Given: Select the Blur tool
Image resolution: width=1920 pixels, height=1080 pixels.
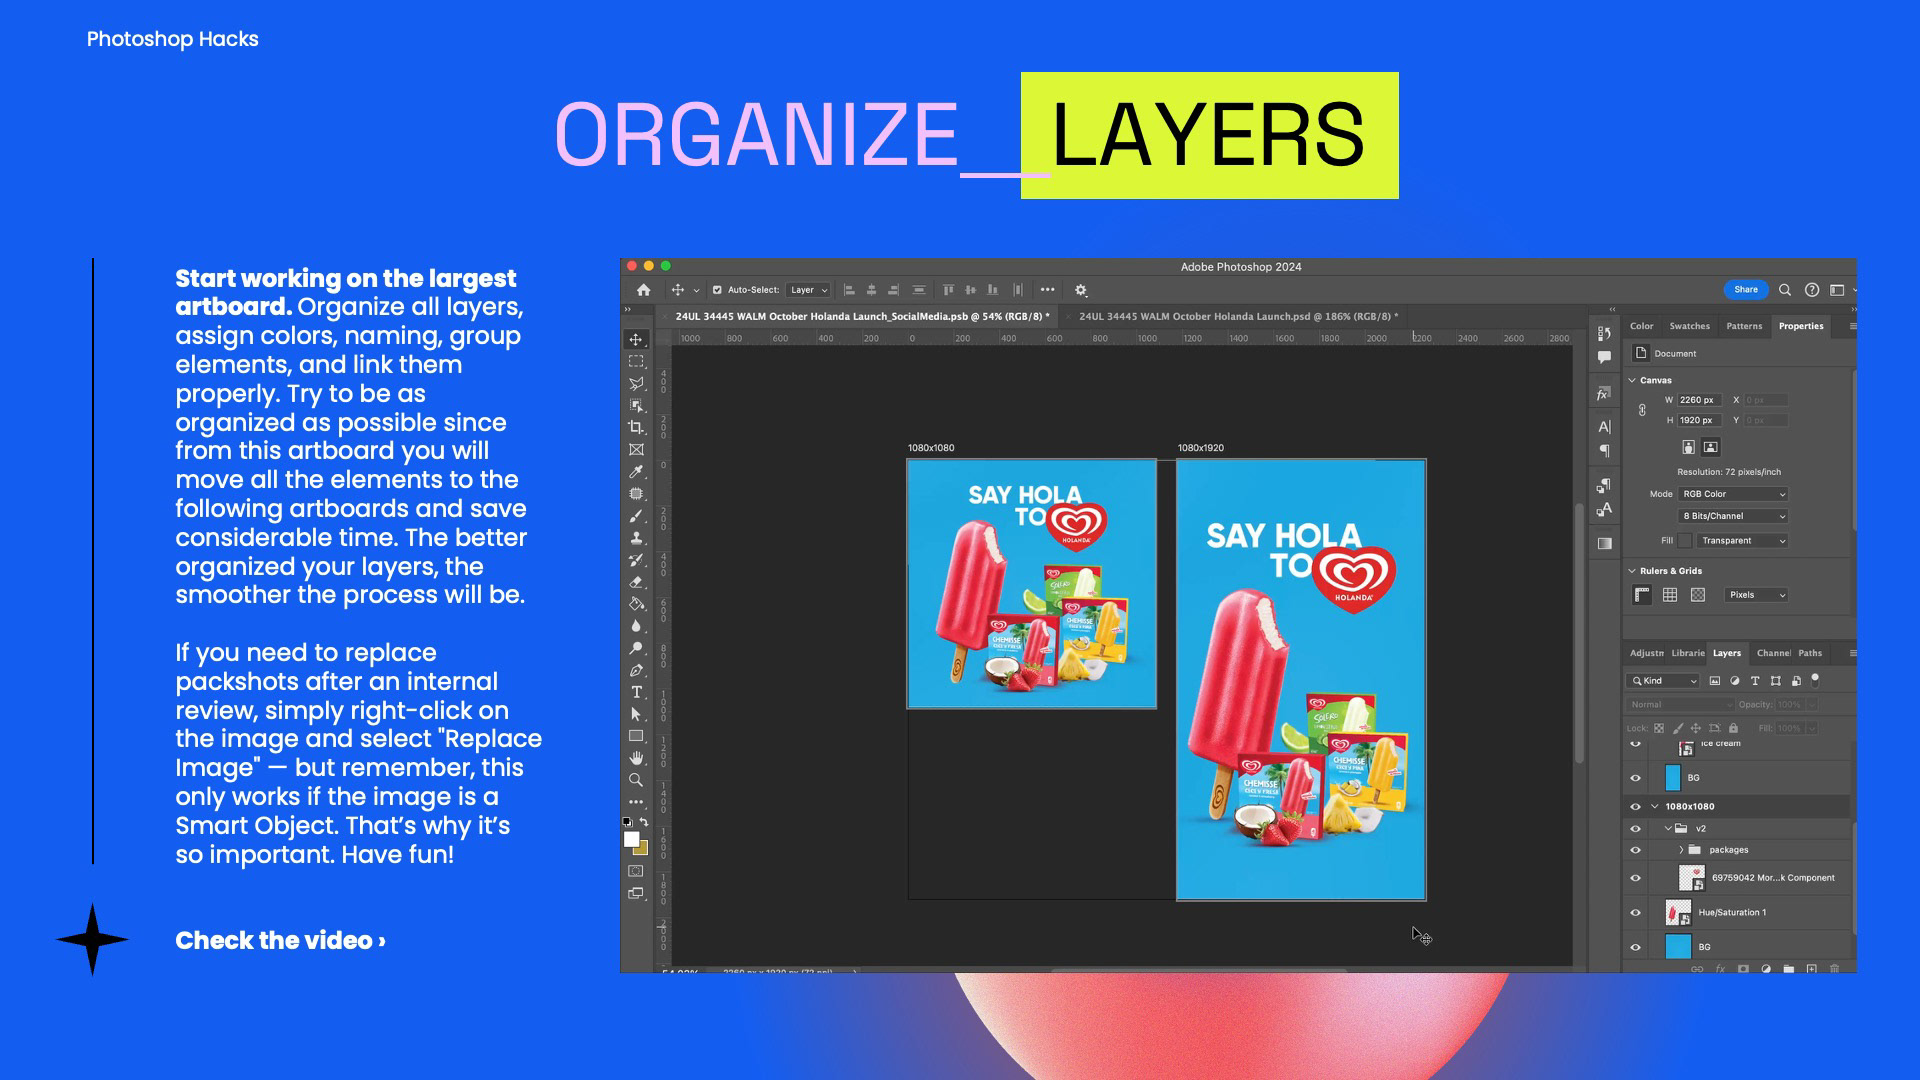Looking at the screenshot, I should coord(636,626).
